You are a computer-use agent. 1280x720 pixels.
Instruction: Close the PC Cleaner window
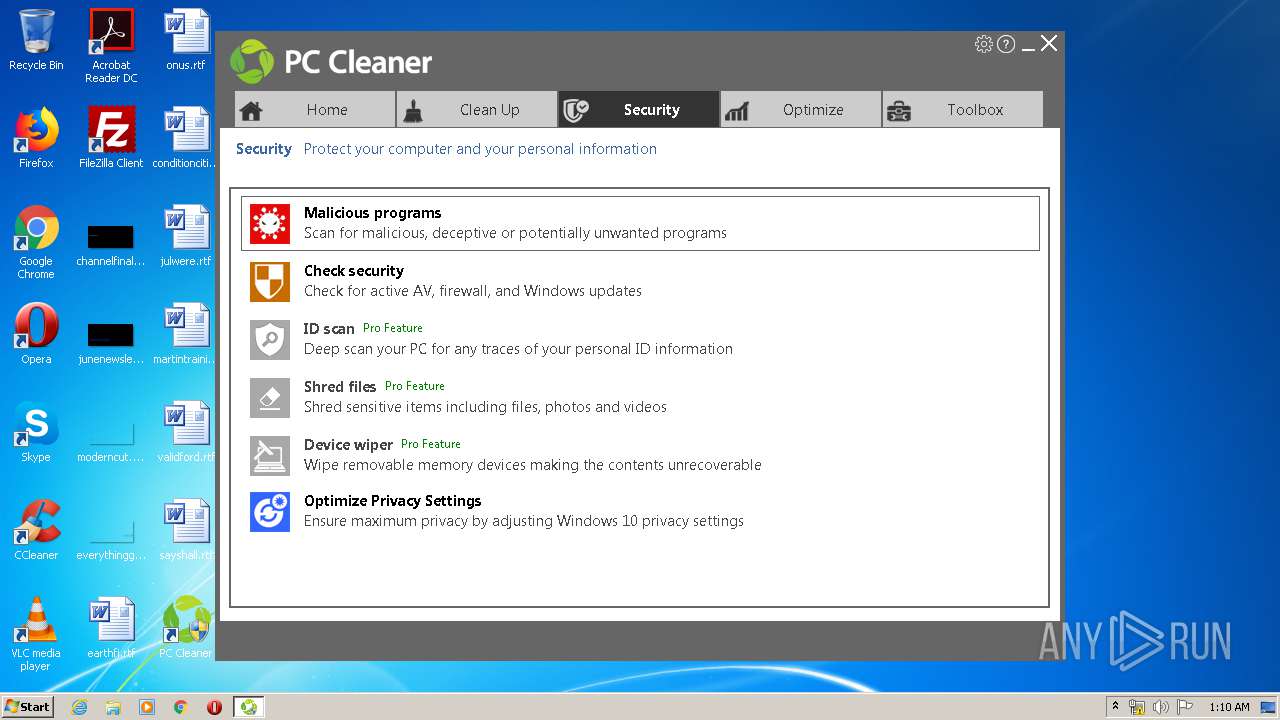[1049, 43]
